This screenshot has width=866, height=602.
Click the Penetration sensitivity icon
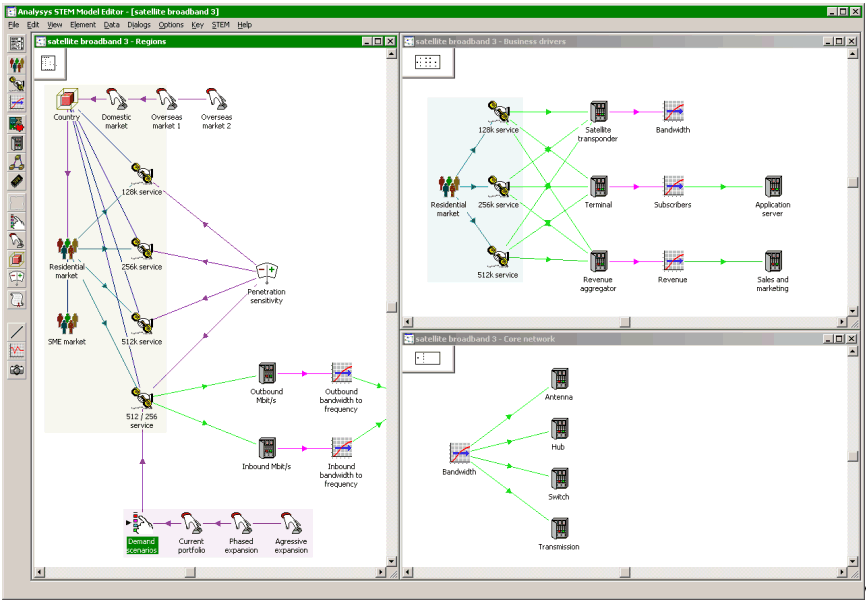(x=266, y=272)
